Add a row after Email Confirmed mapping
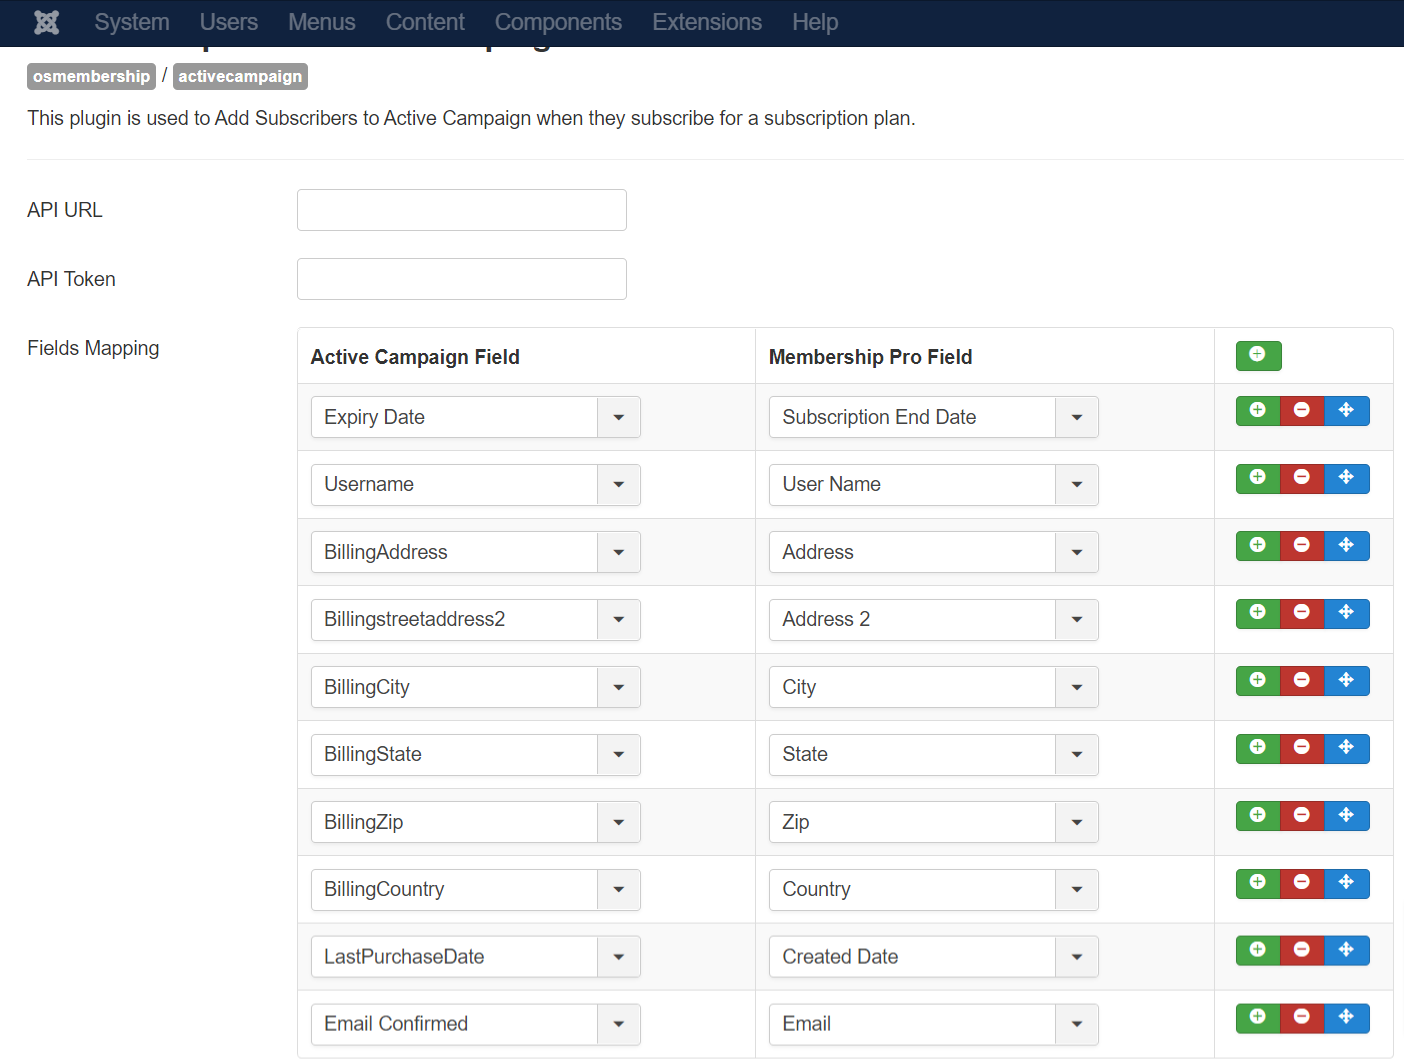Viewport: 1404px width, 1062px height. 1258,1018
